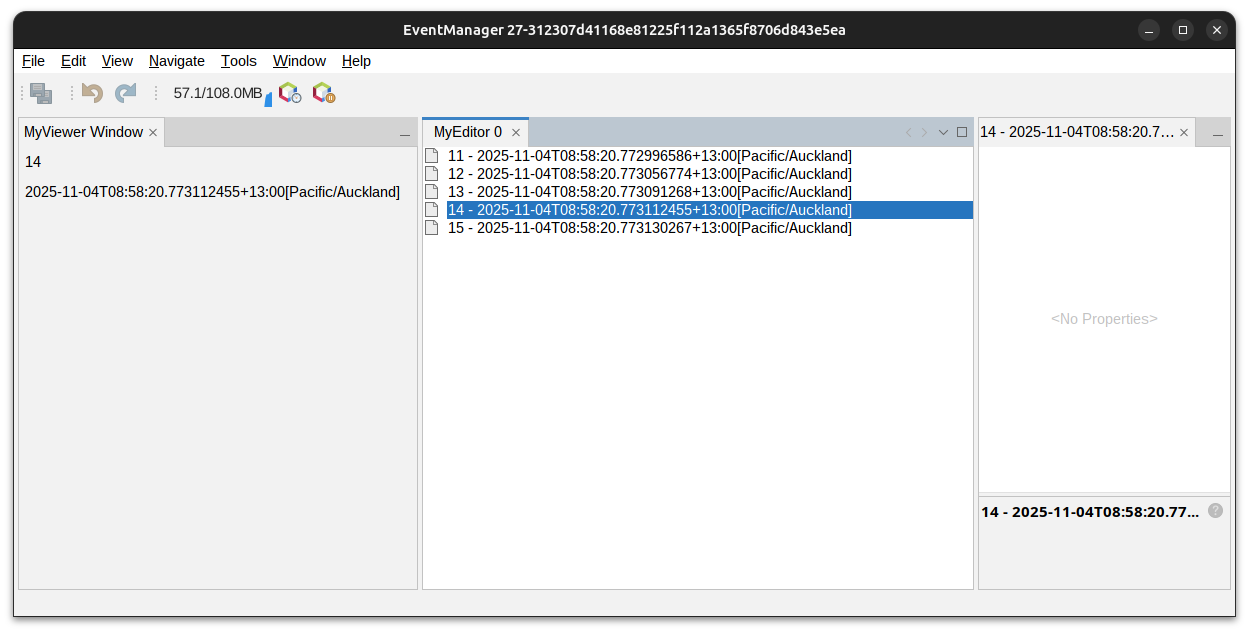The width and height of the screenshot is (1249, 633).
Task: Click the profiler icon with pause badge
Action: pyautogui.click(x=323, y=93)
